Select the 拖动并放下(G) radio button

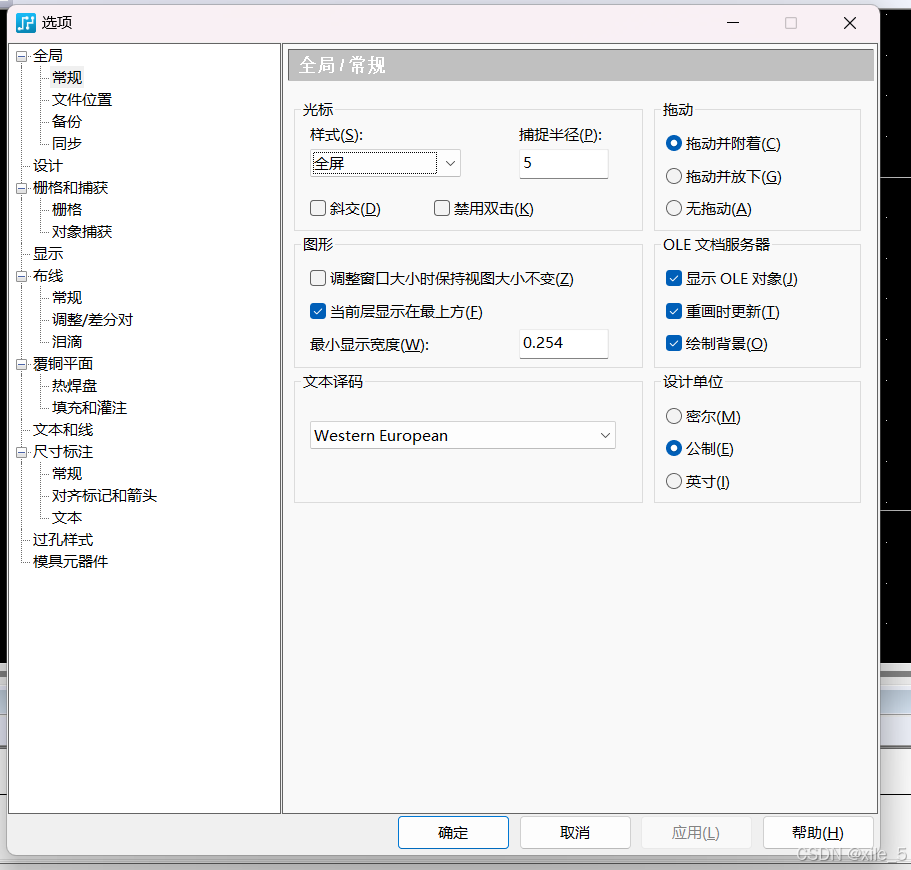click(673, 176)
